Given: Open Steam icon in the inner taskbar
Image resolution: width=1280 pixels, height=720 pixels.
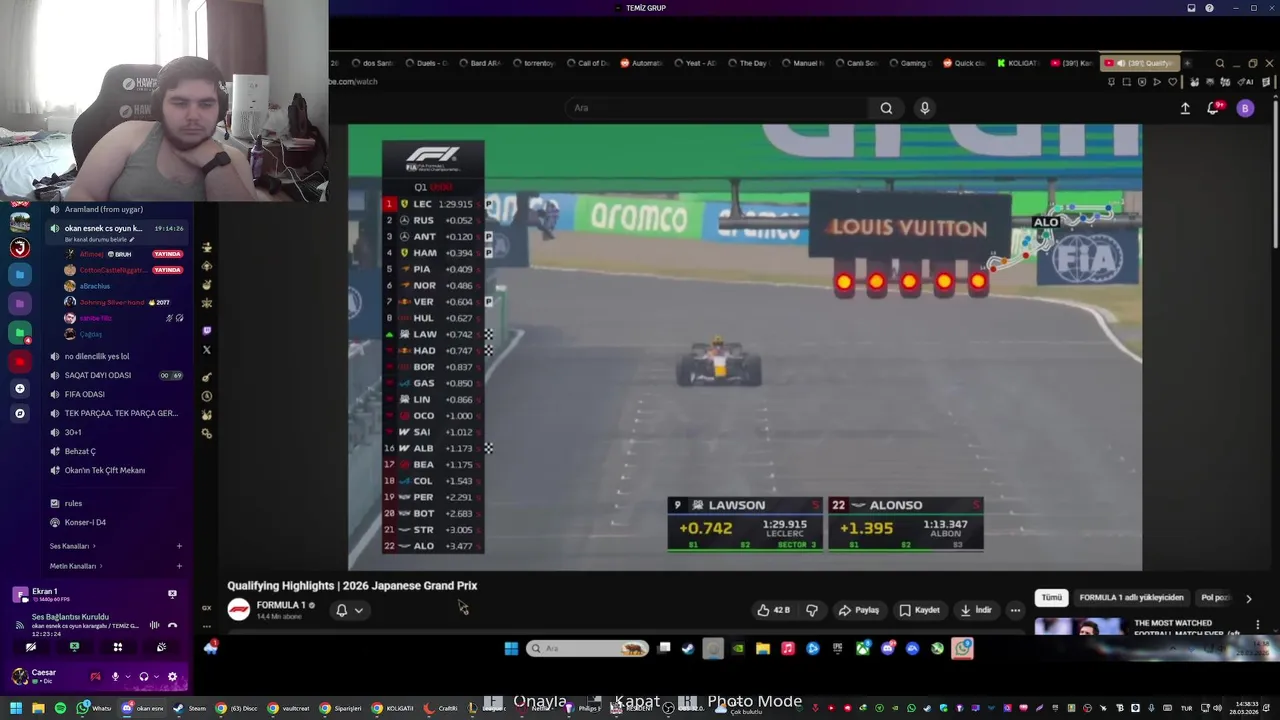Looking at the screenshot, I should pyautogui.click(x=688, y=648).
